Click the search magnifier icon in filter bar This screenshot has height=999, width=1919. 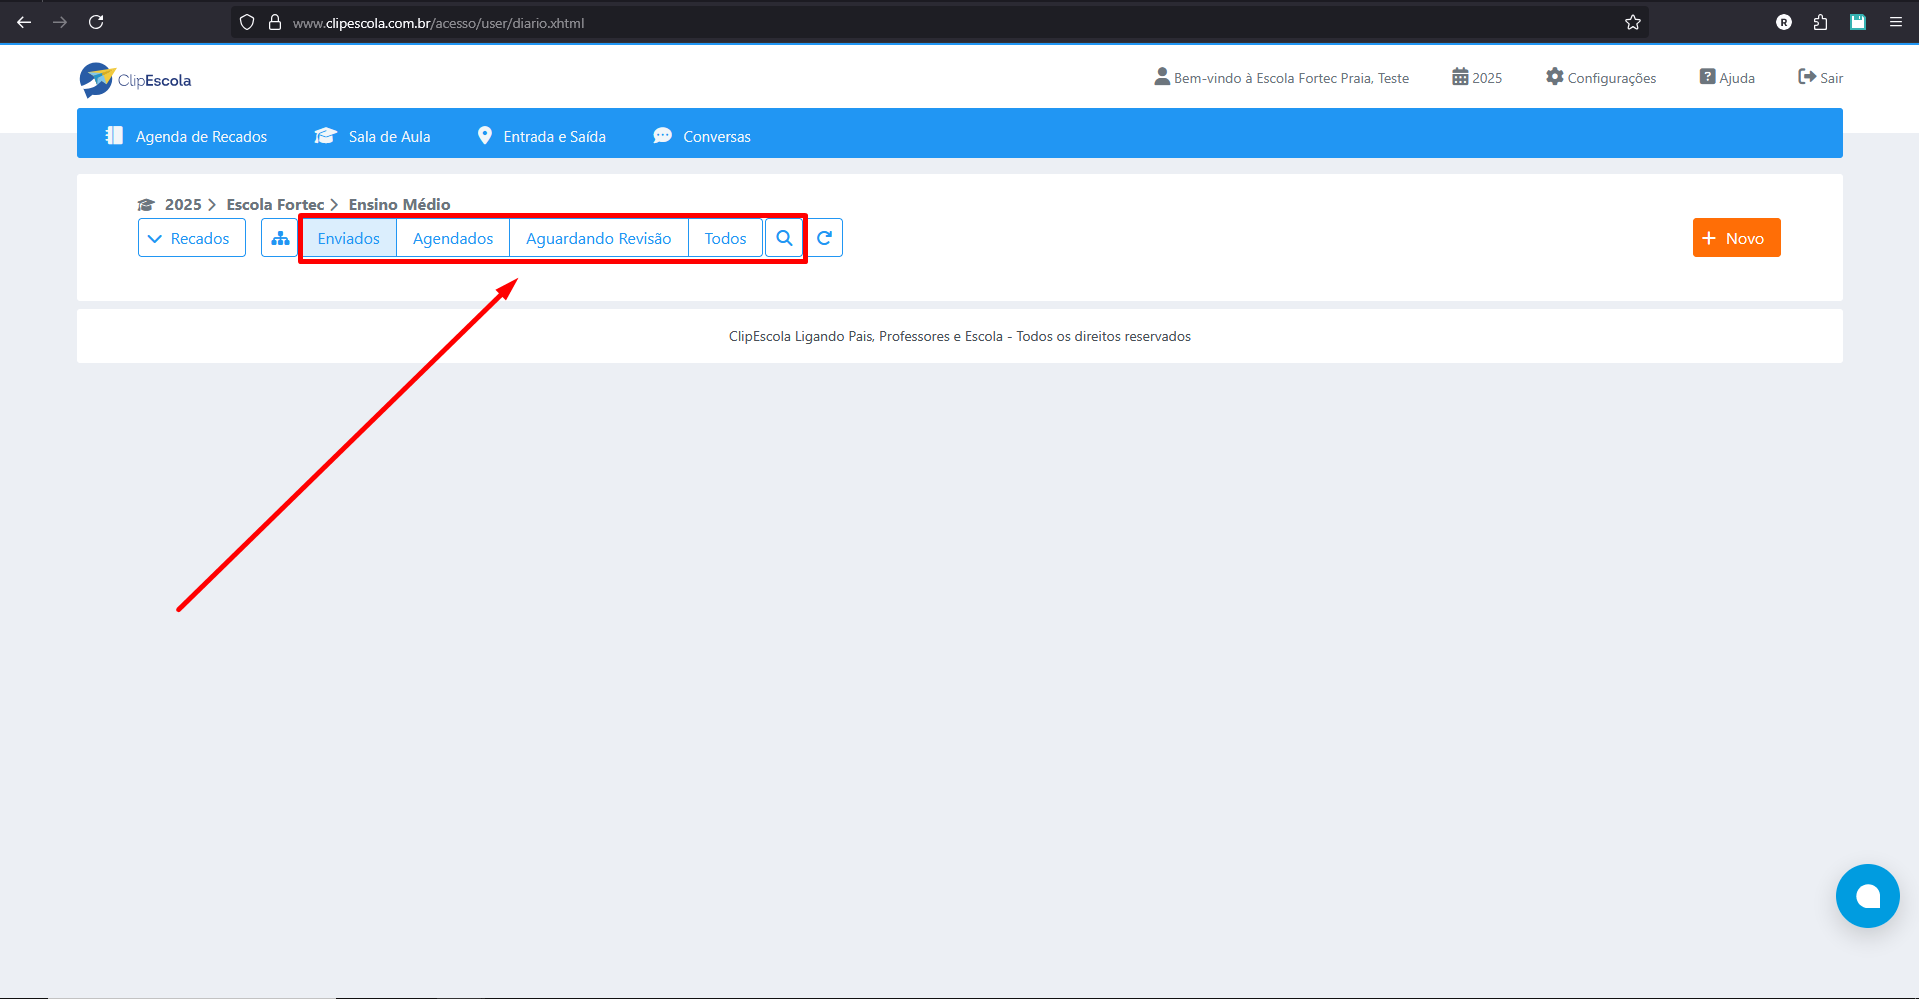(784, 238)
